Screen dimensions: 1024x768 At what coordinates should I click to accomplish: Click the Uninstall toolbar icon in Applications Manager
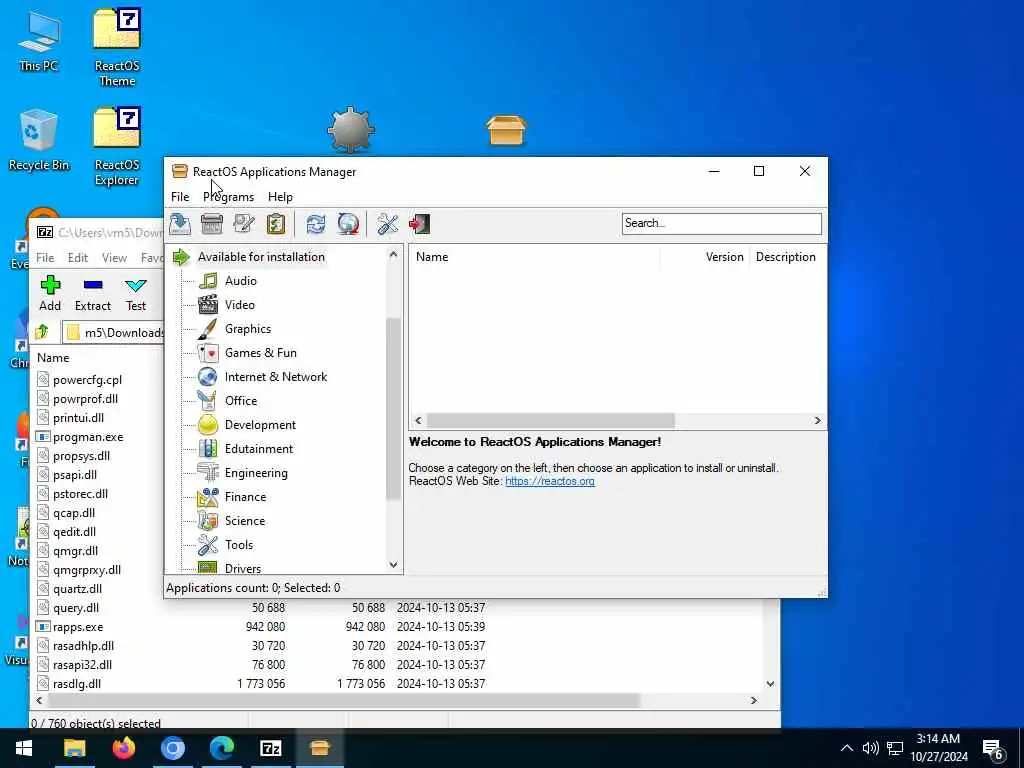(212, 224)
